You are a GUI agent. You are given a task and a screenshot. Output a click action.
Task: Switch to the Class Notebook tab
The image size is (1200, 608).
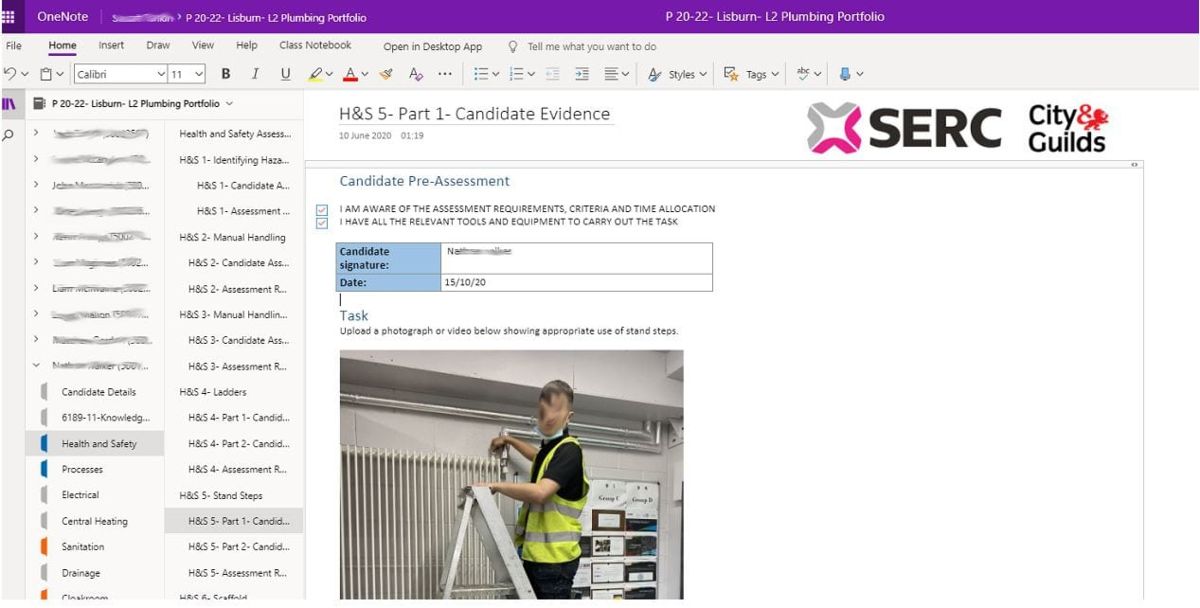[315, 46]
